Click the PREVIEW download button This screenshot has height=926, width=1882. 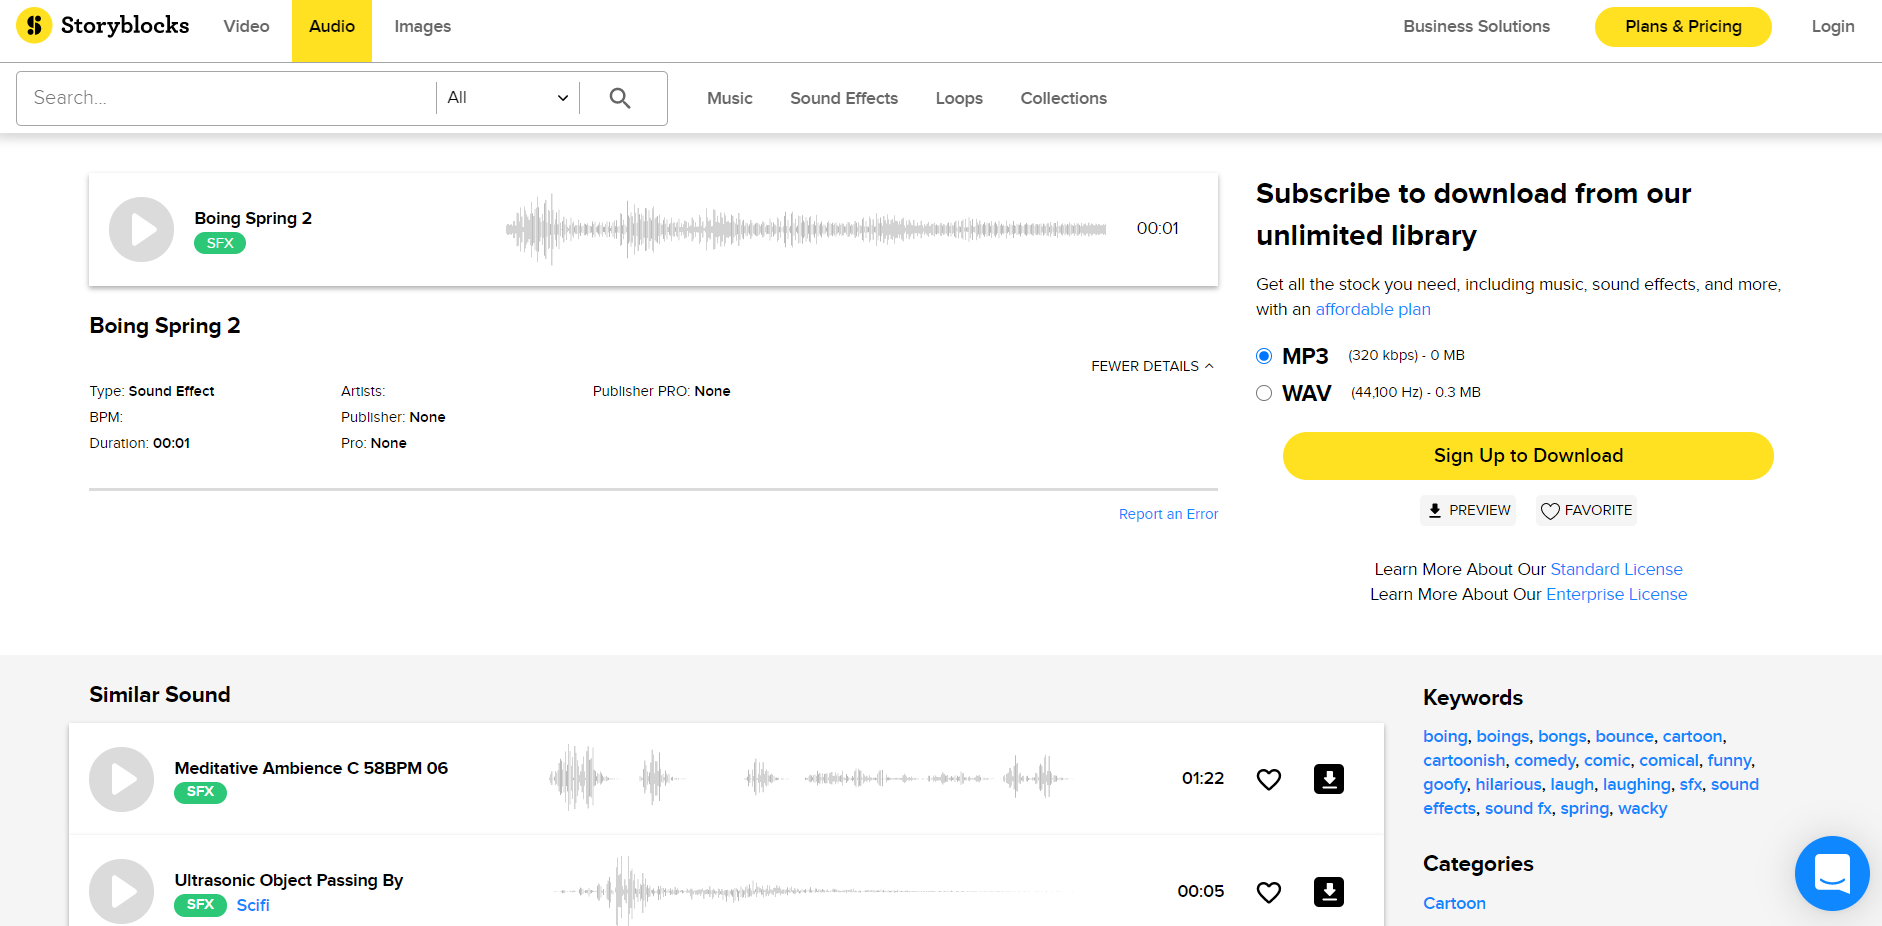[1468, 510]
